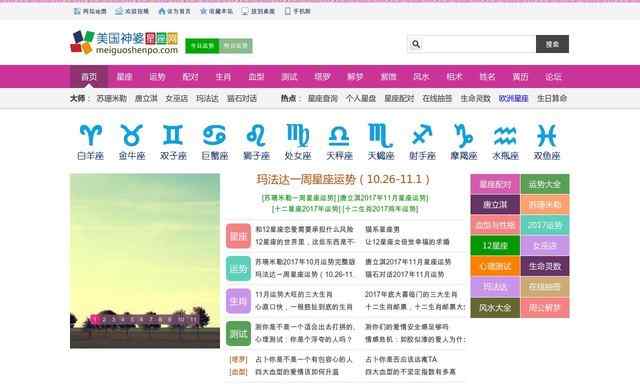Open the 塔罗 navigation menu item
Image resolution: width=640 pixels, height=384 pixels.
coord(322,77)
